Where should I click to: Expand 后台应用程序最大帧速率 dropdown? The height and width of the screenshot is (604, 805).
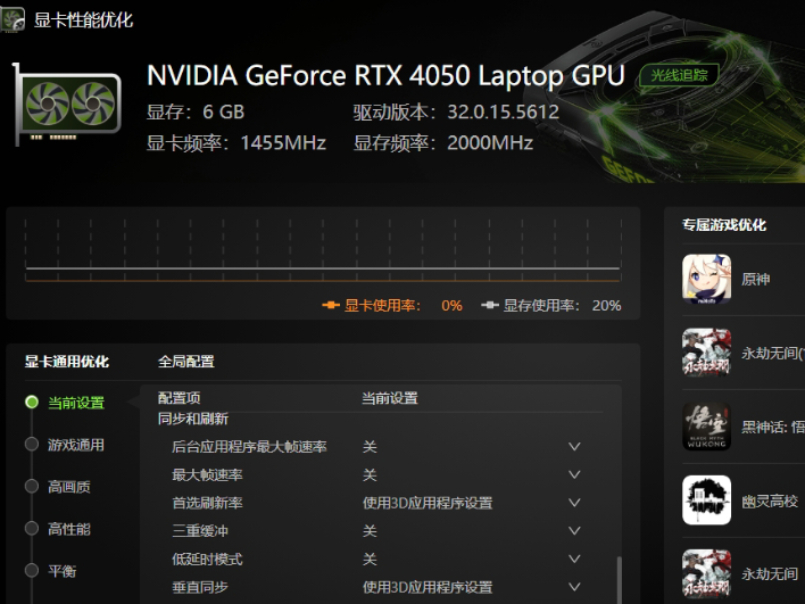pos(574,446)
